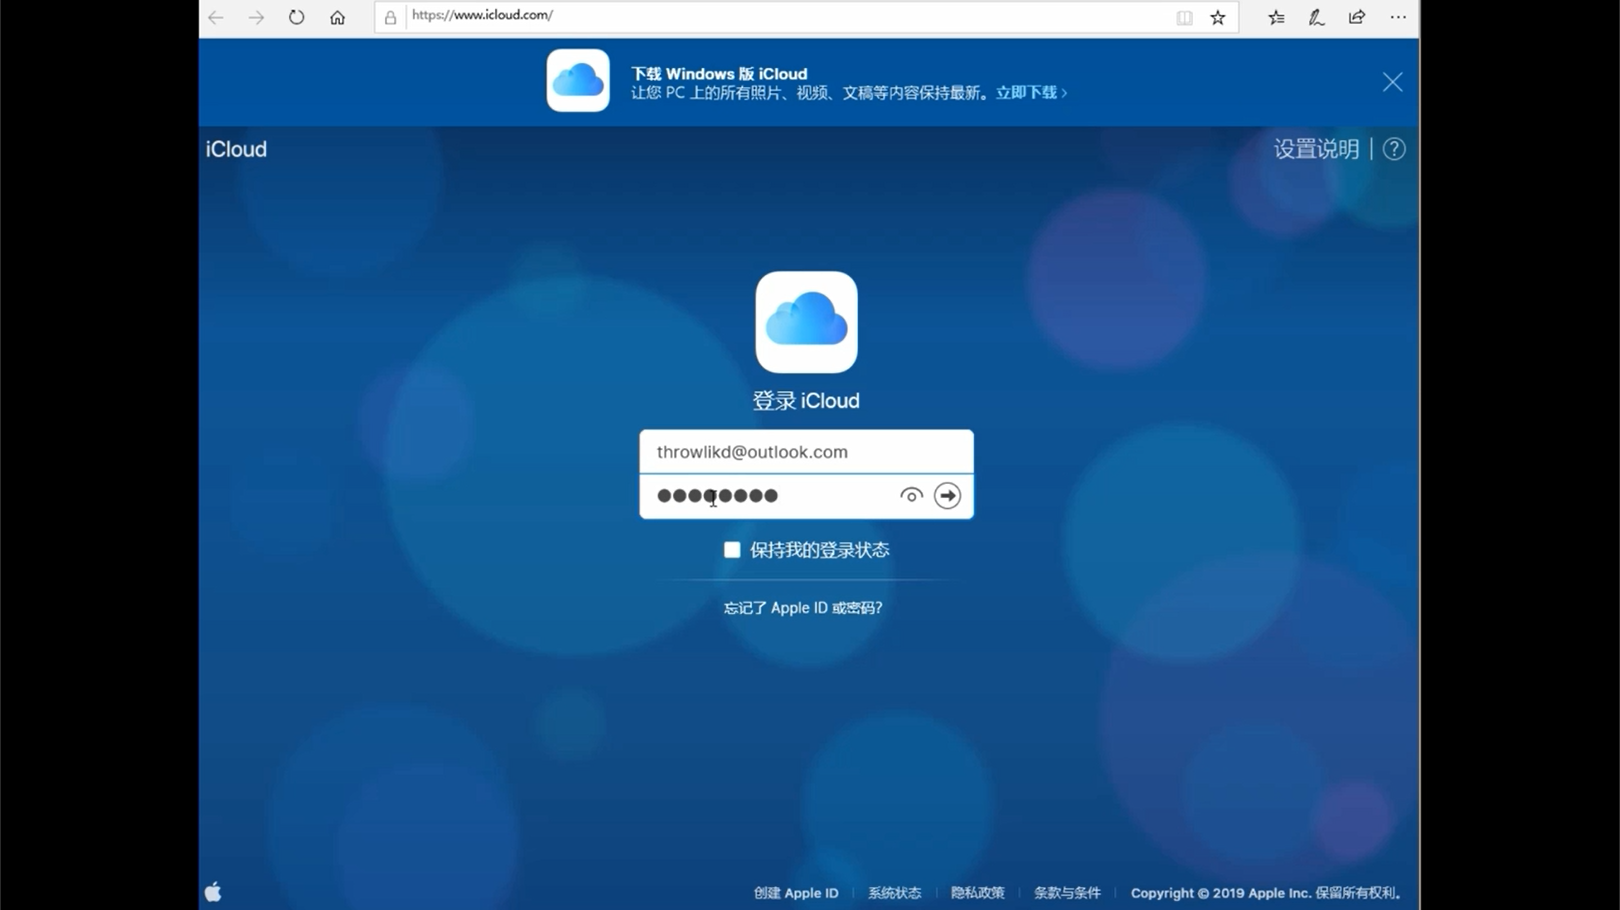The width and height of the screenshot is (1620, 910).
Task: Add this page to favorites star
Action: [x=1218, y=17]
